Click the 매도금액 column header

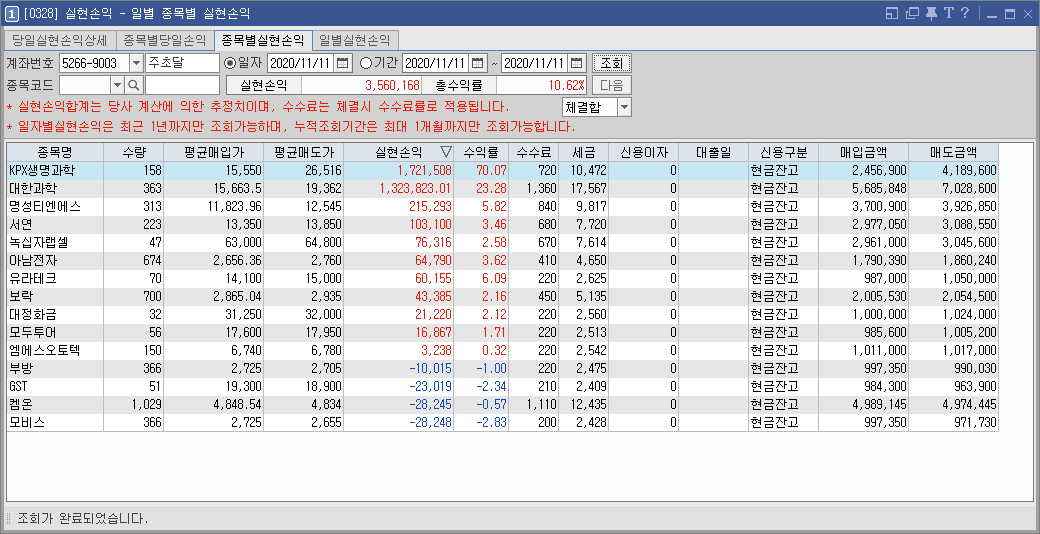point(953,153)
